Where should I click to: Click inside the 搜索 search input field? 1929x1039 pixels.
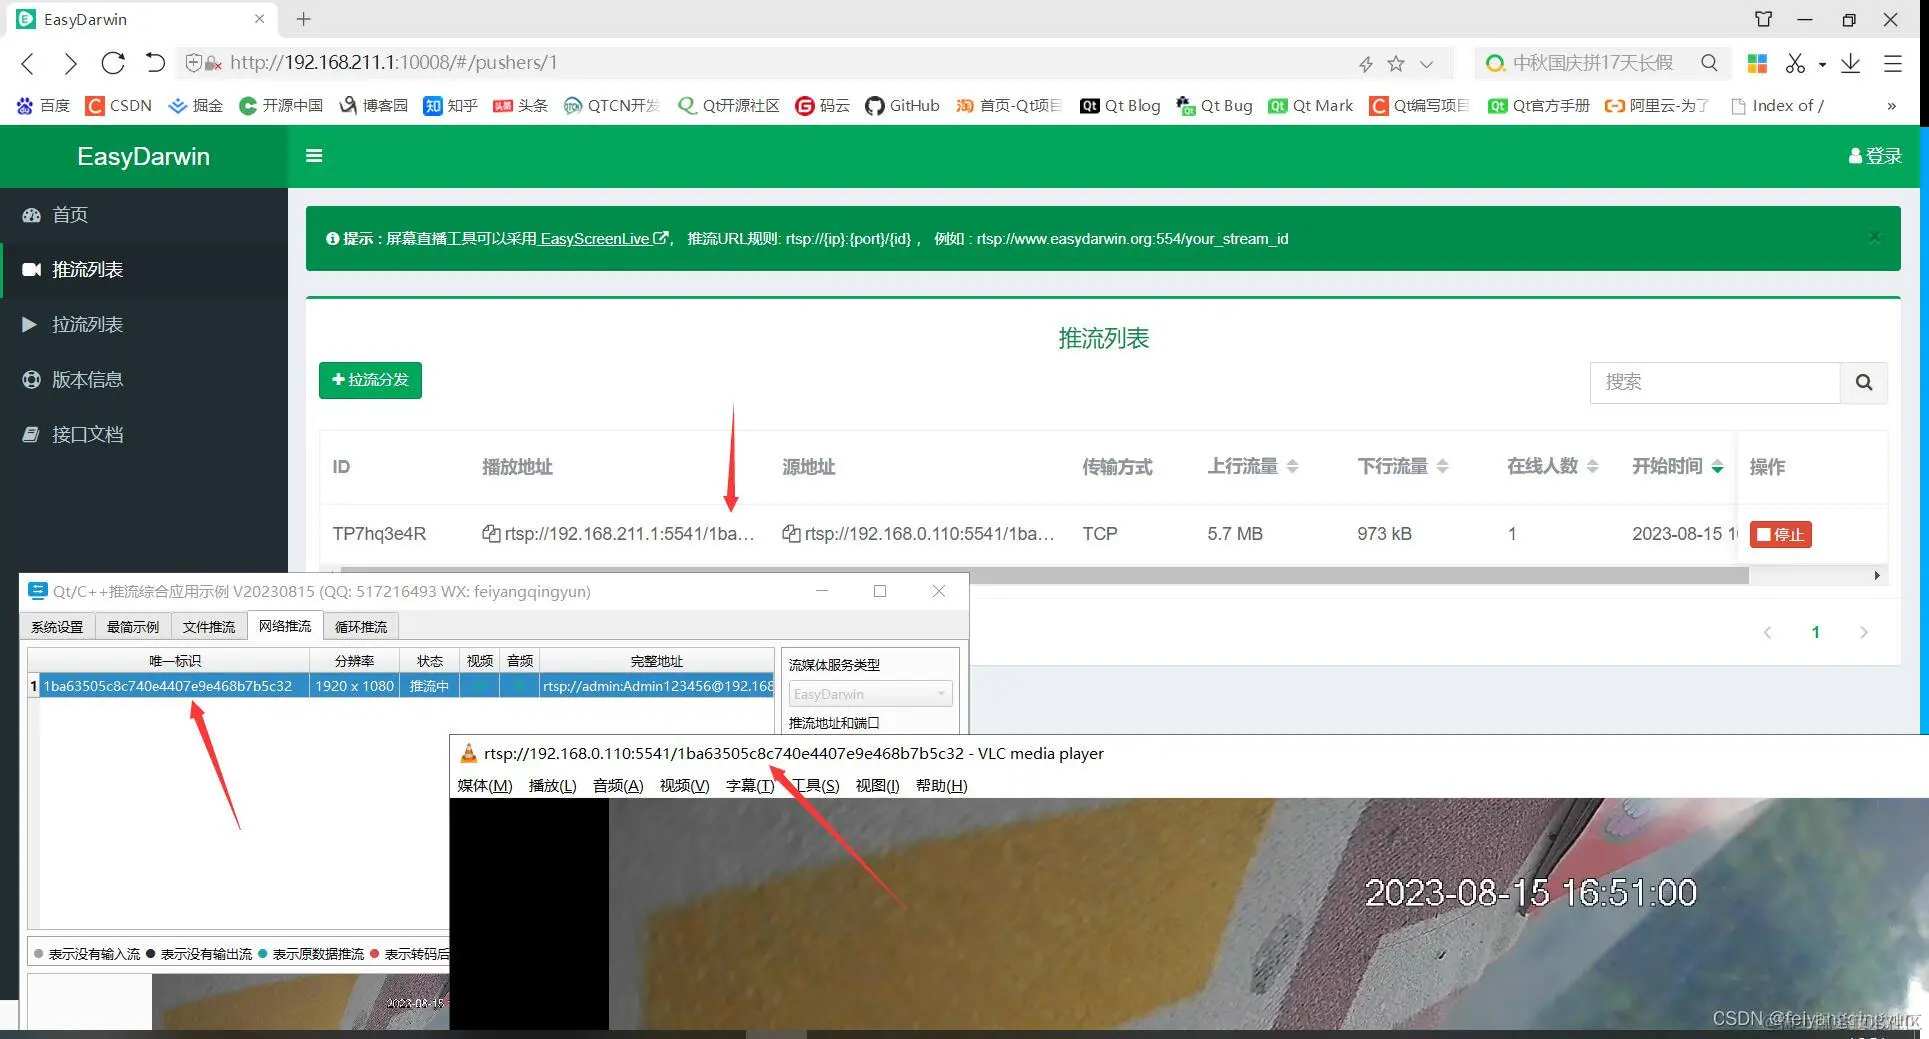coord(1714,382)
